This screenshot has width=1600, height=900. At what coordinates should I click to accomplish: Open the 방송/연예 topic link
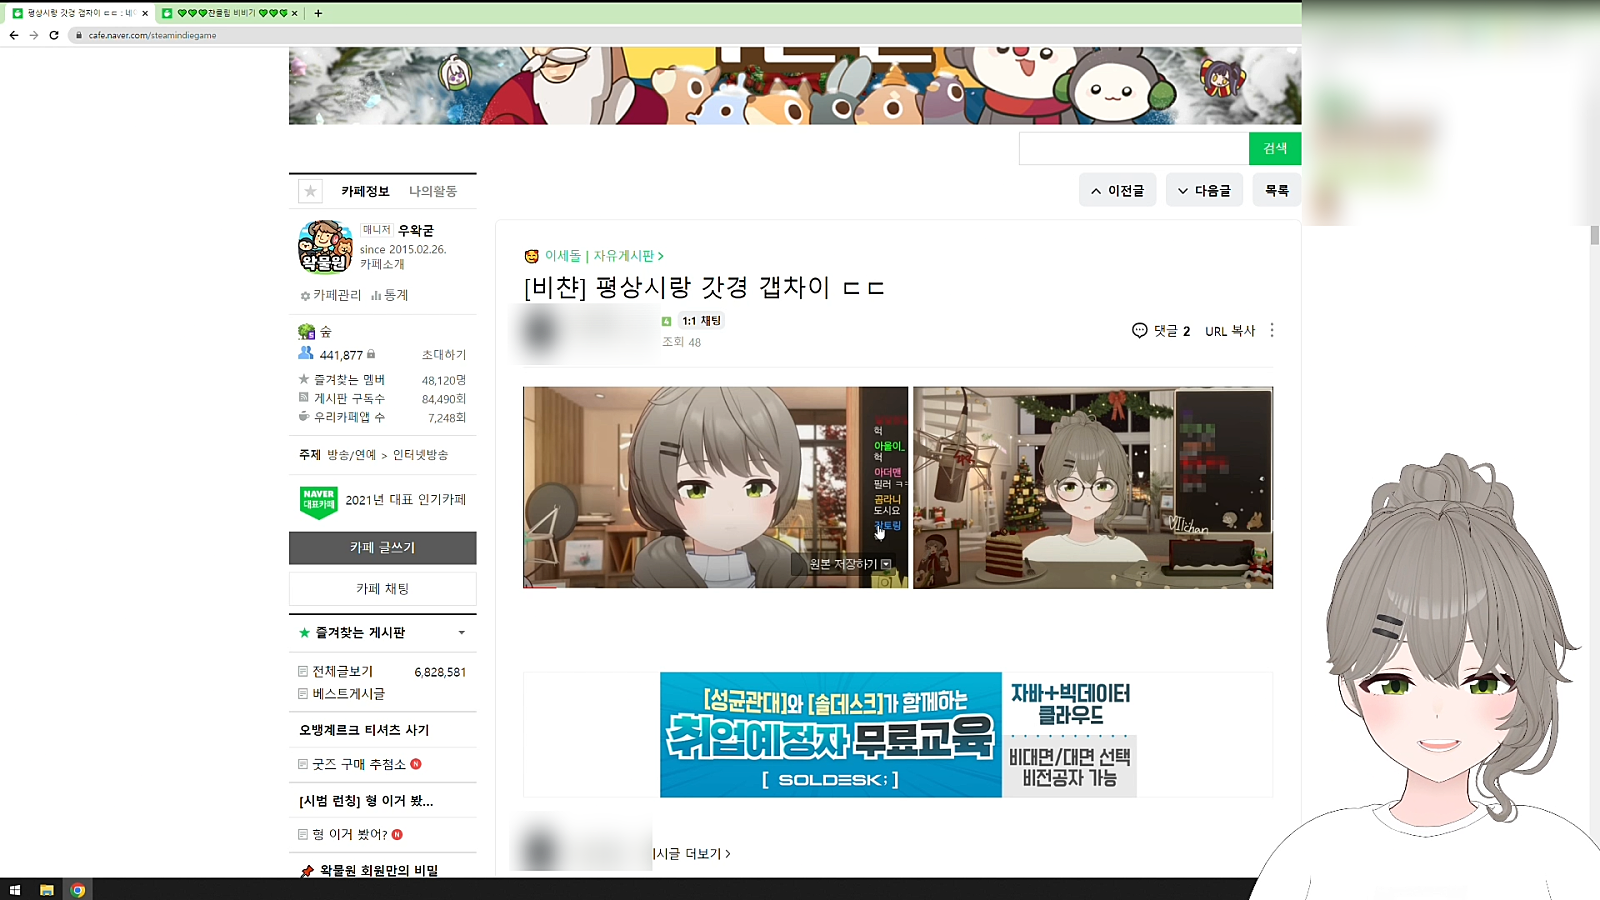(352, 455)
